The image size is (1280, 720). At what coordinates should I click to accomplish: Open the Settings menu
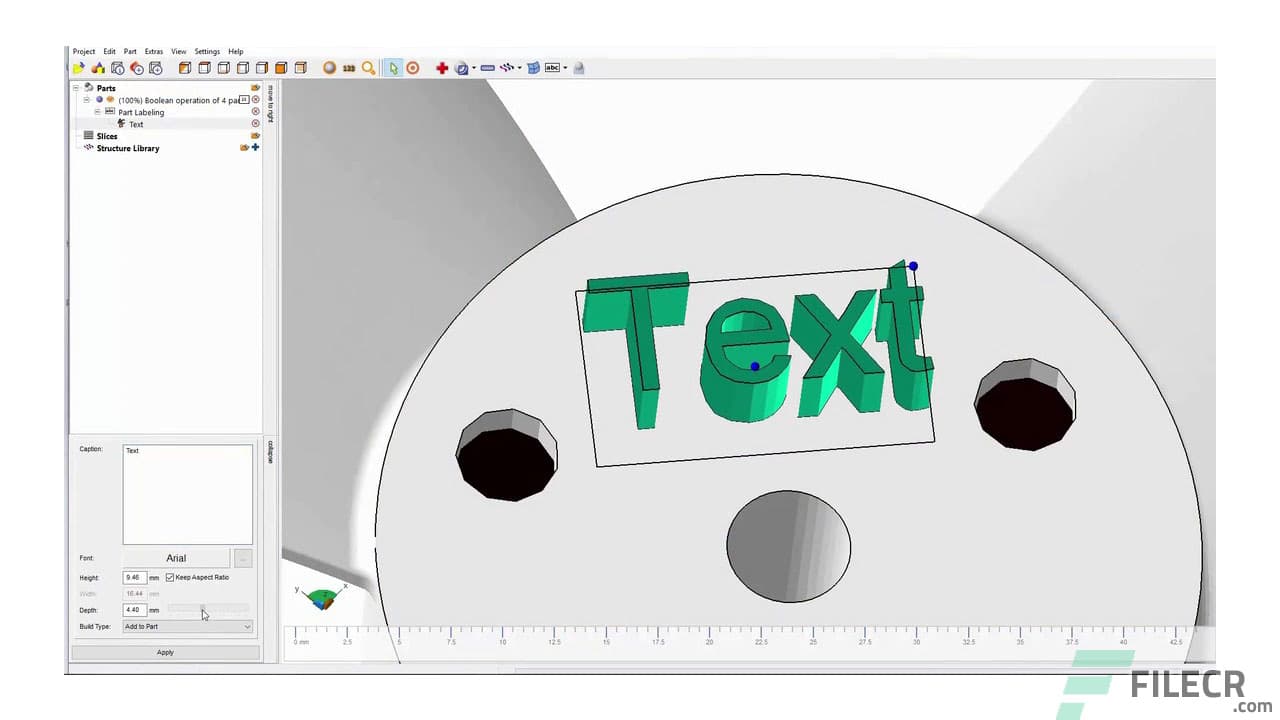coord(207,51)
